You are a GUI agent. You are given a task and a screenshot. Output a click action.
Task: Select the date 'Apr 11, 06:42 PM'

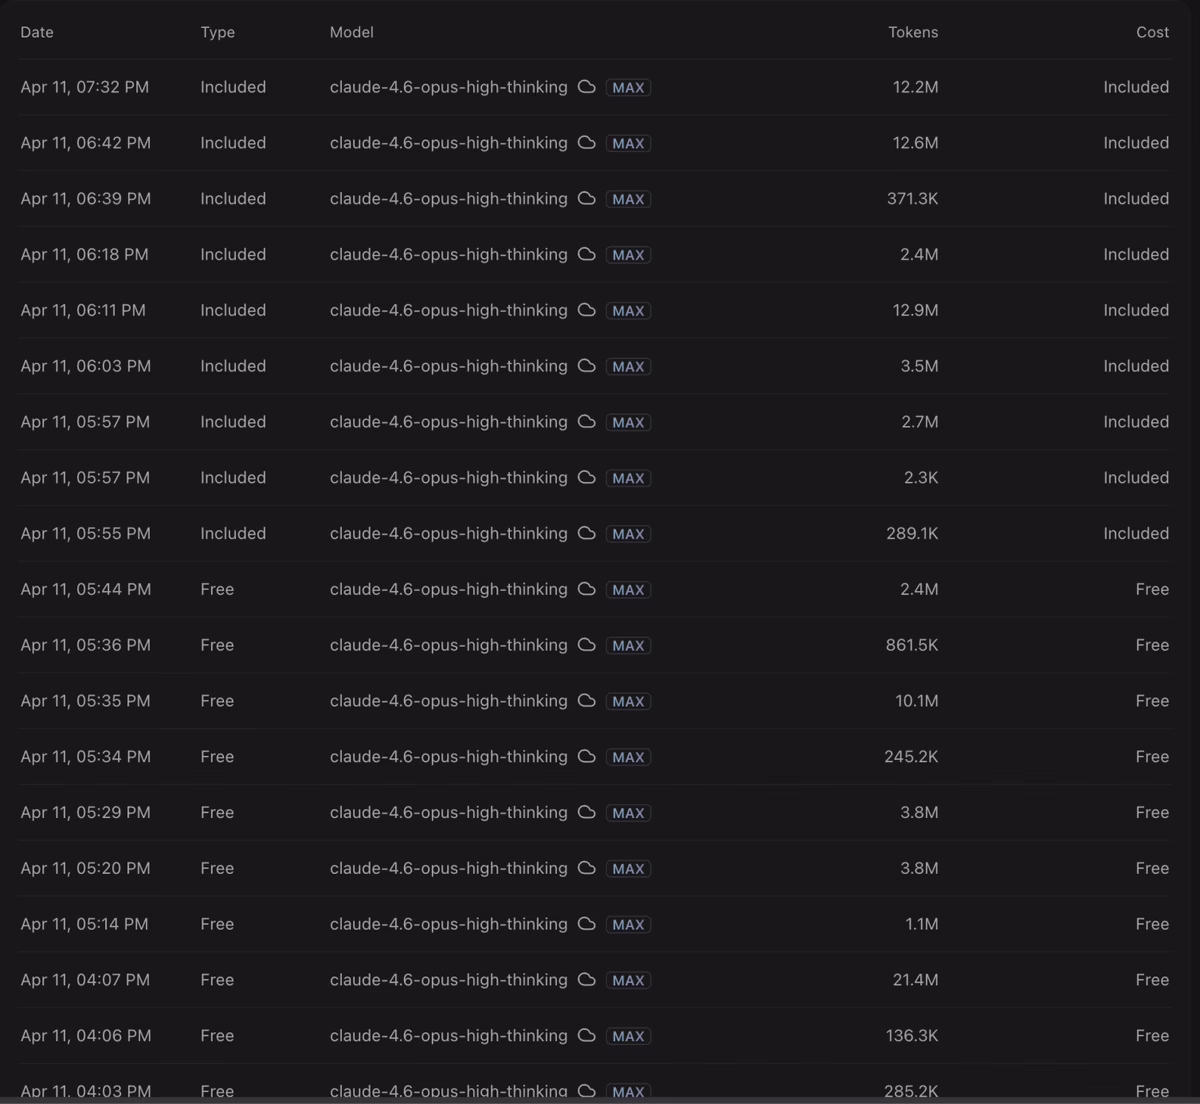(86, 143)
